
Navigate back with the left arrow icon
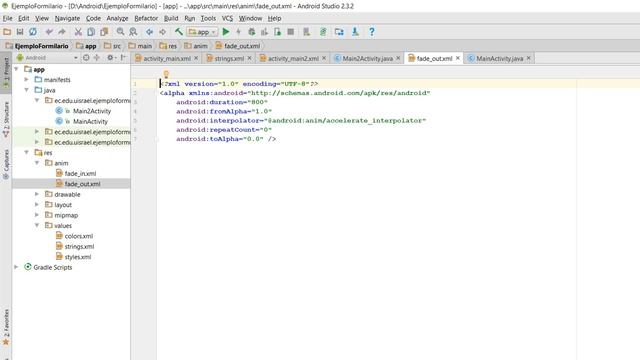click(x=149, y=32)
